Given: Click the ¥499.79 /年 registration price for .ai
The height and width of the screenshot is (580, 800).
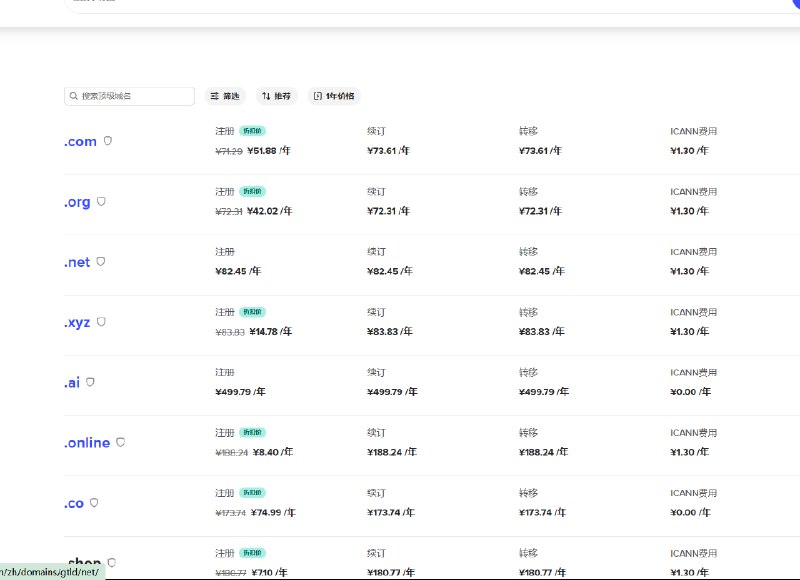Looking at the screenshot, I should [x=240, y=392].
